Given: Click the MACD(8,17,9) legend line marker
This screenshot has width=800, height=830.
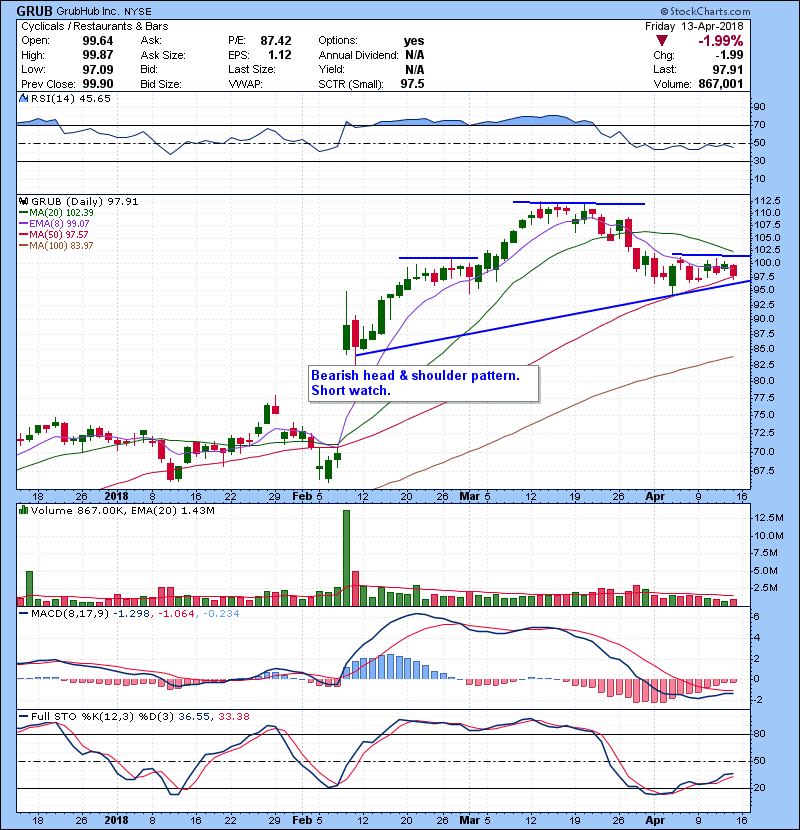Looking at the screenshot, I should 23,614.
